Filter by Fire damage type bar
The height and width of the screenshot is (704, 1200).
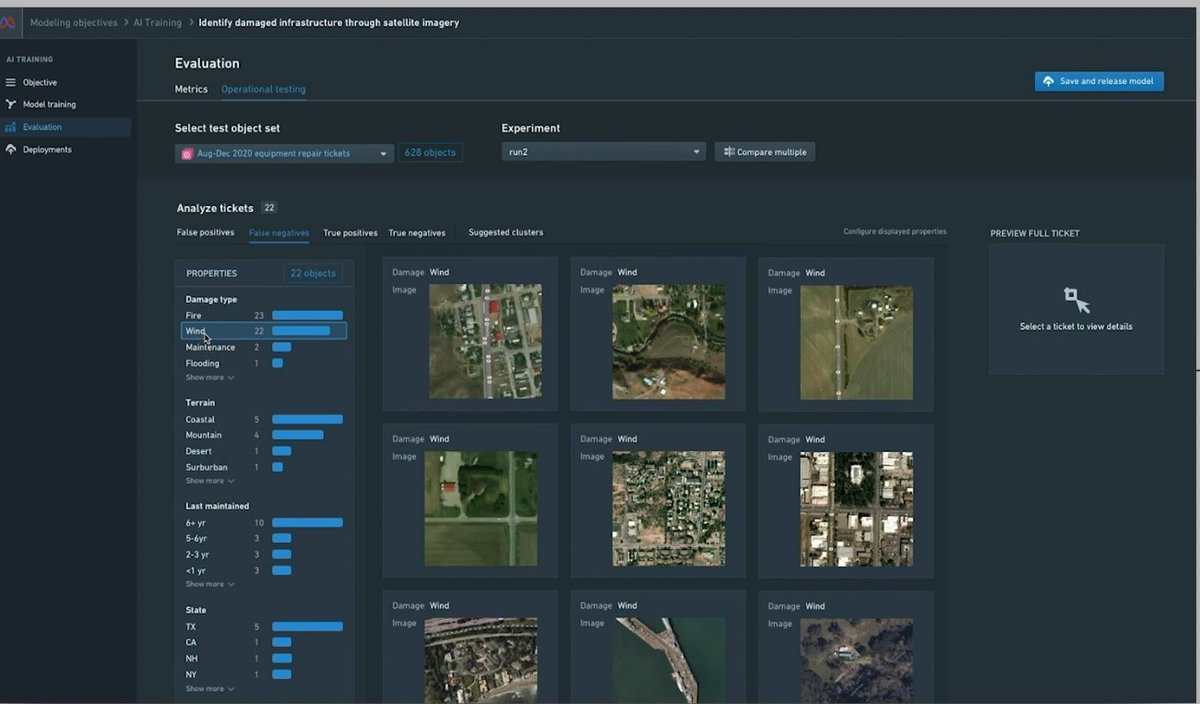click(x=307, y=315)
